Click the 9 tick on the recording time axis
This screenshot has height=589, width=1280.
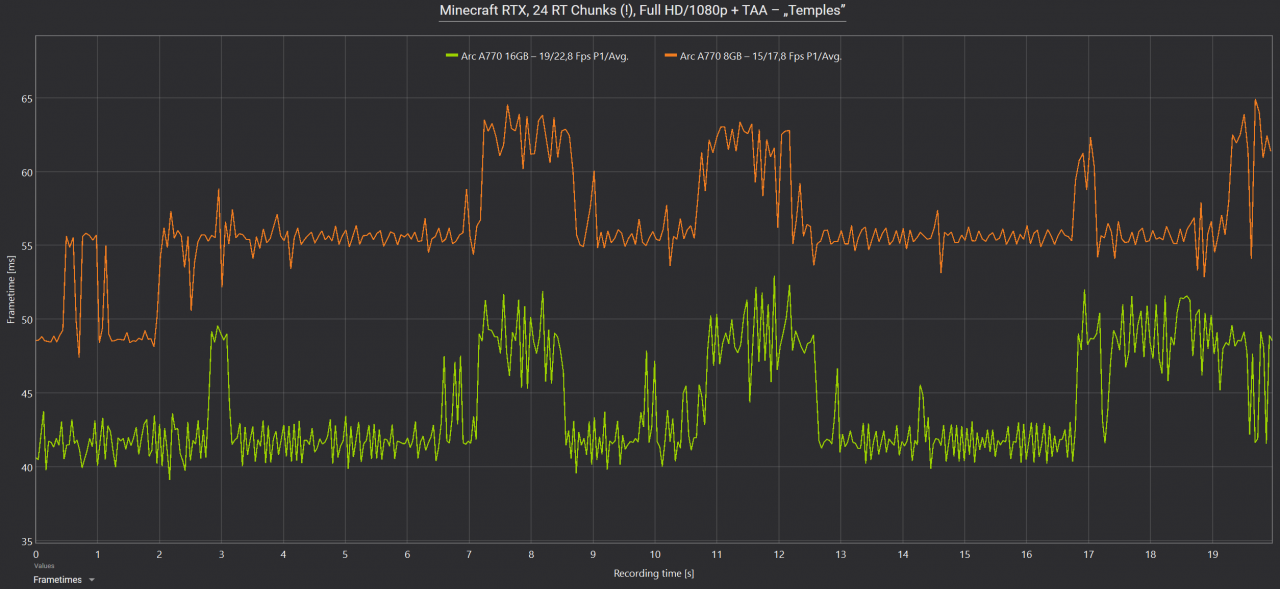point(593,553)
